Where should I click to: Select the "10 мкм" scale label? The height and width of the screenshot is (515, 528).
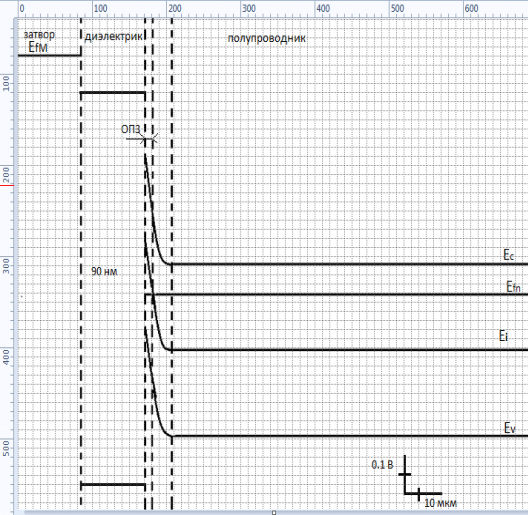440,503
